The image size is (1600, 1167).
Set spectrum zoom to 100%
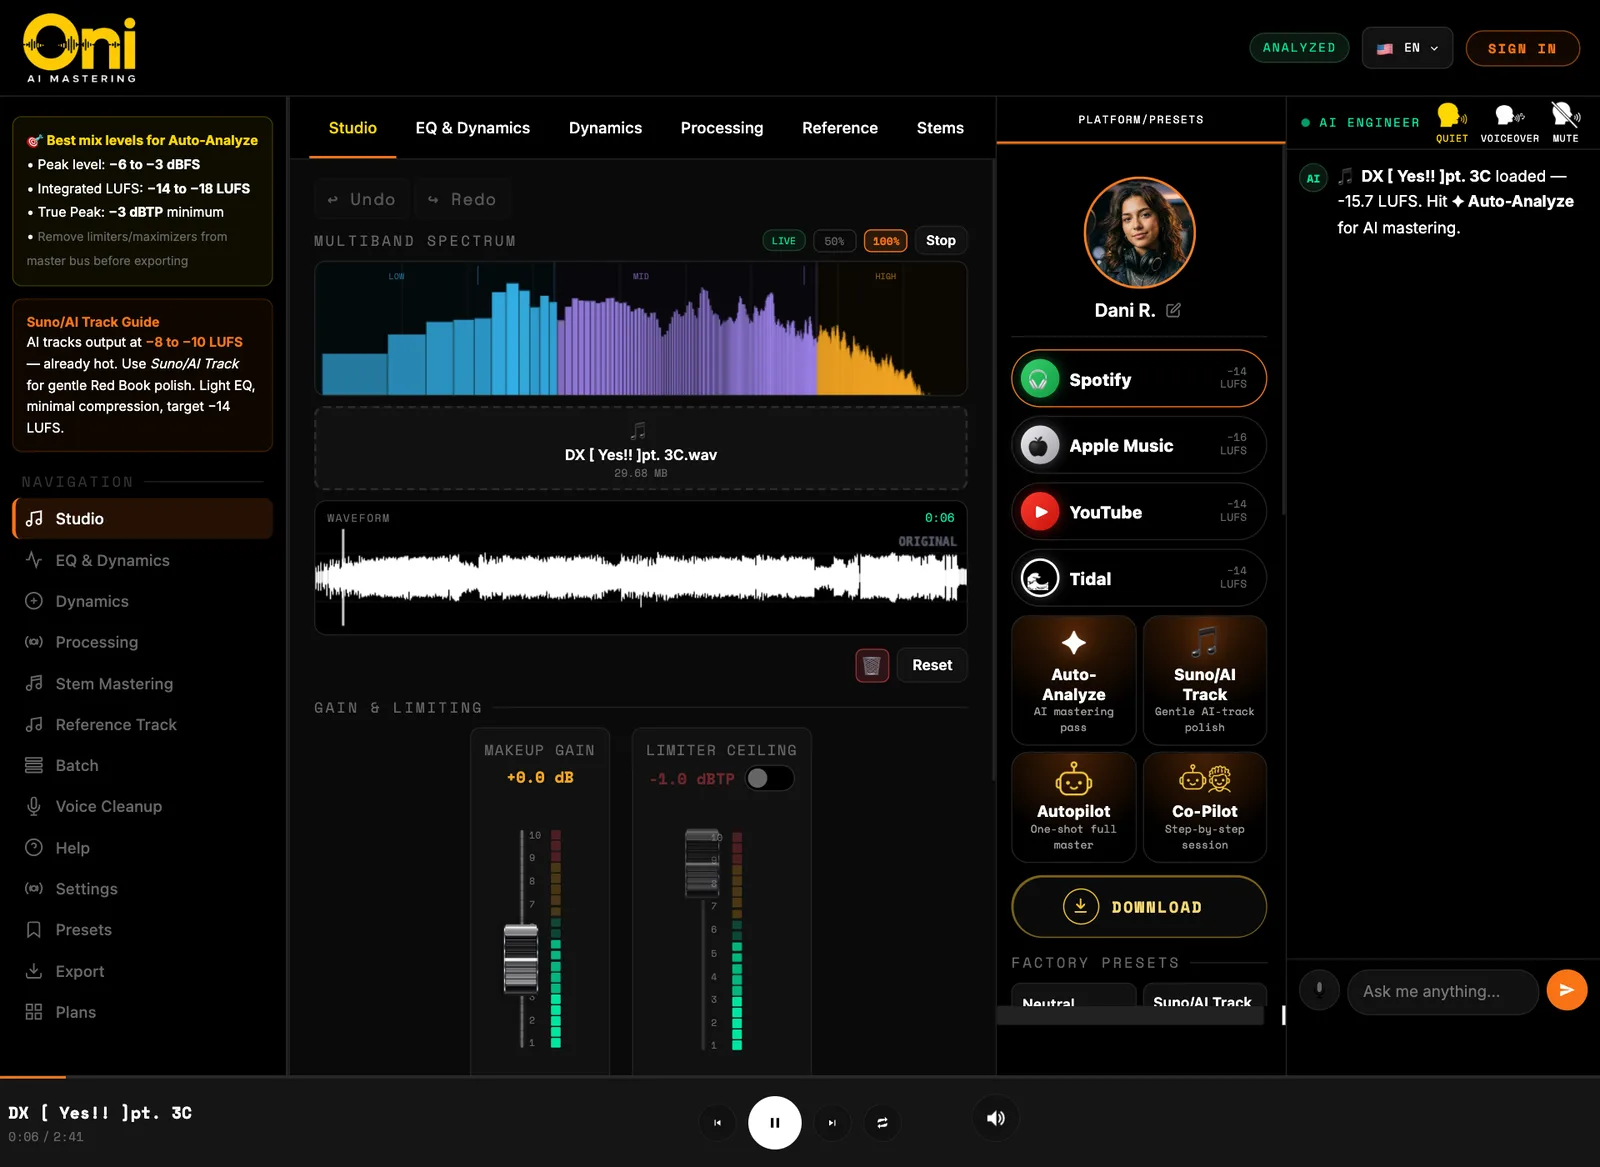[886, 241]
